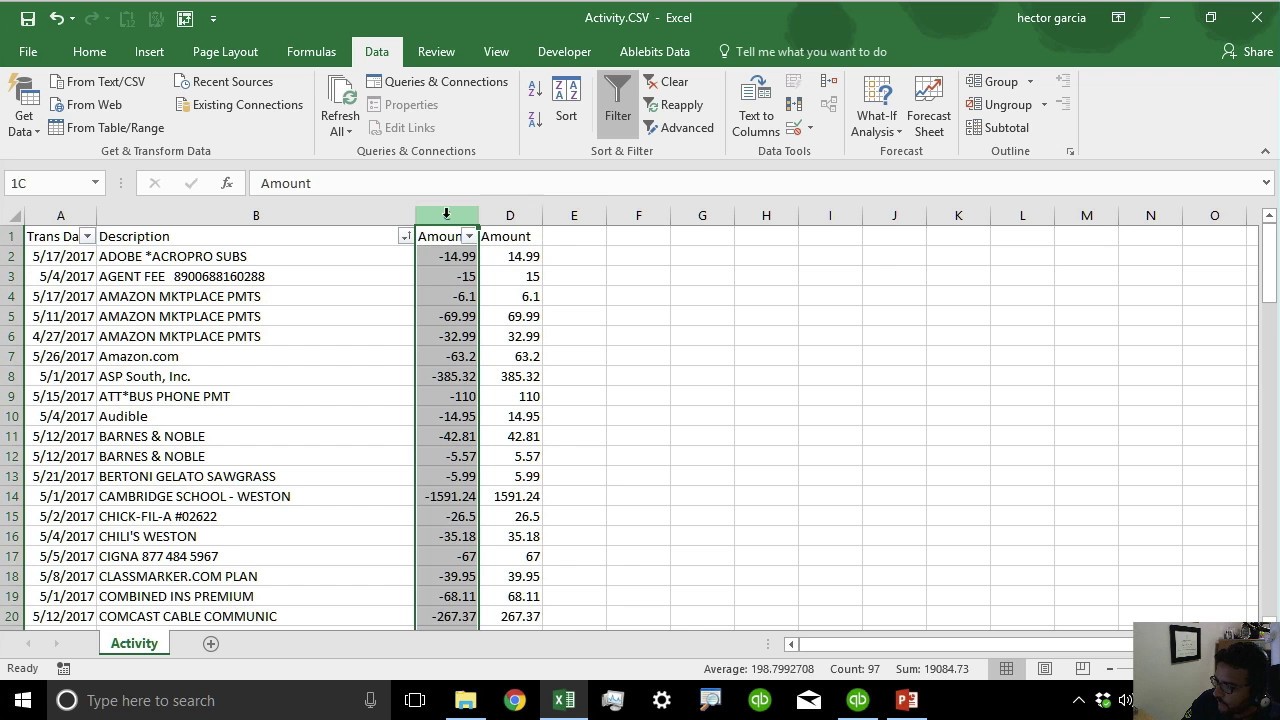Screen dimensions: 1280x720
Task: Click the Consolidate icon
Action: [829, 81]
